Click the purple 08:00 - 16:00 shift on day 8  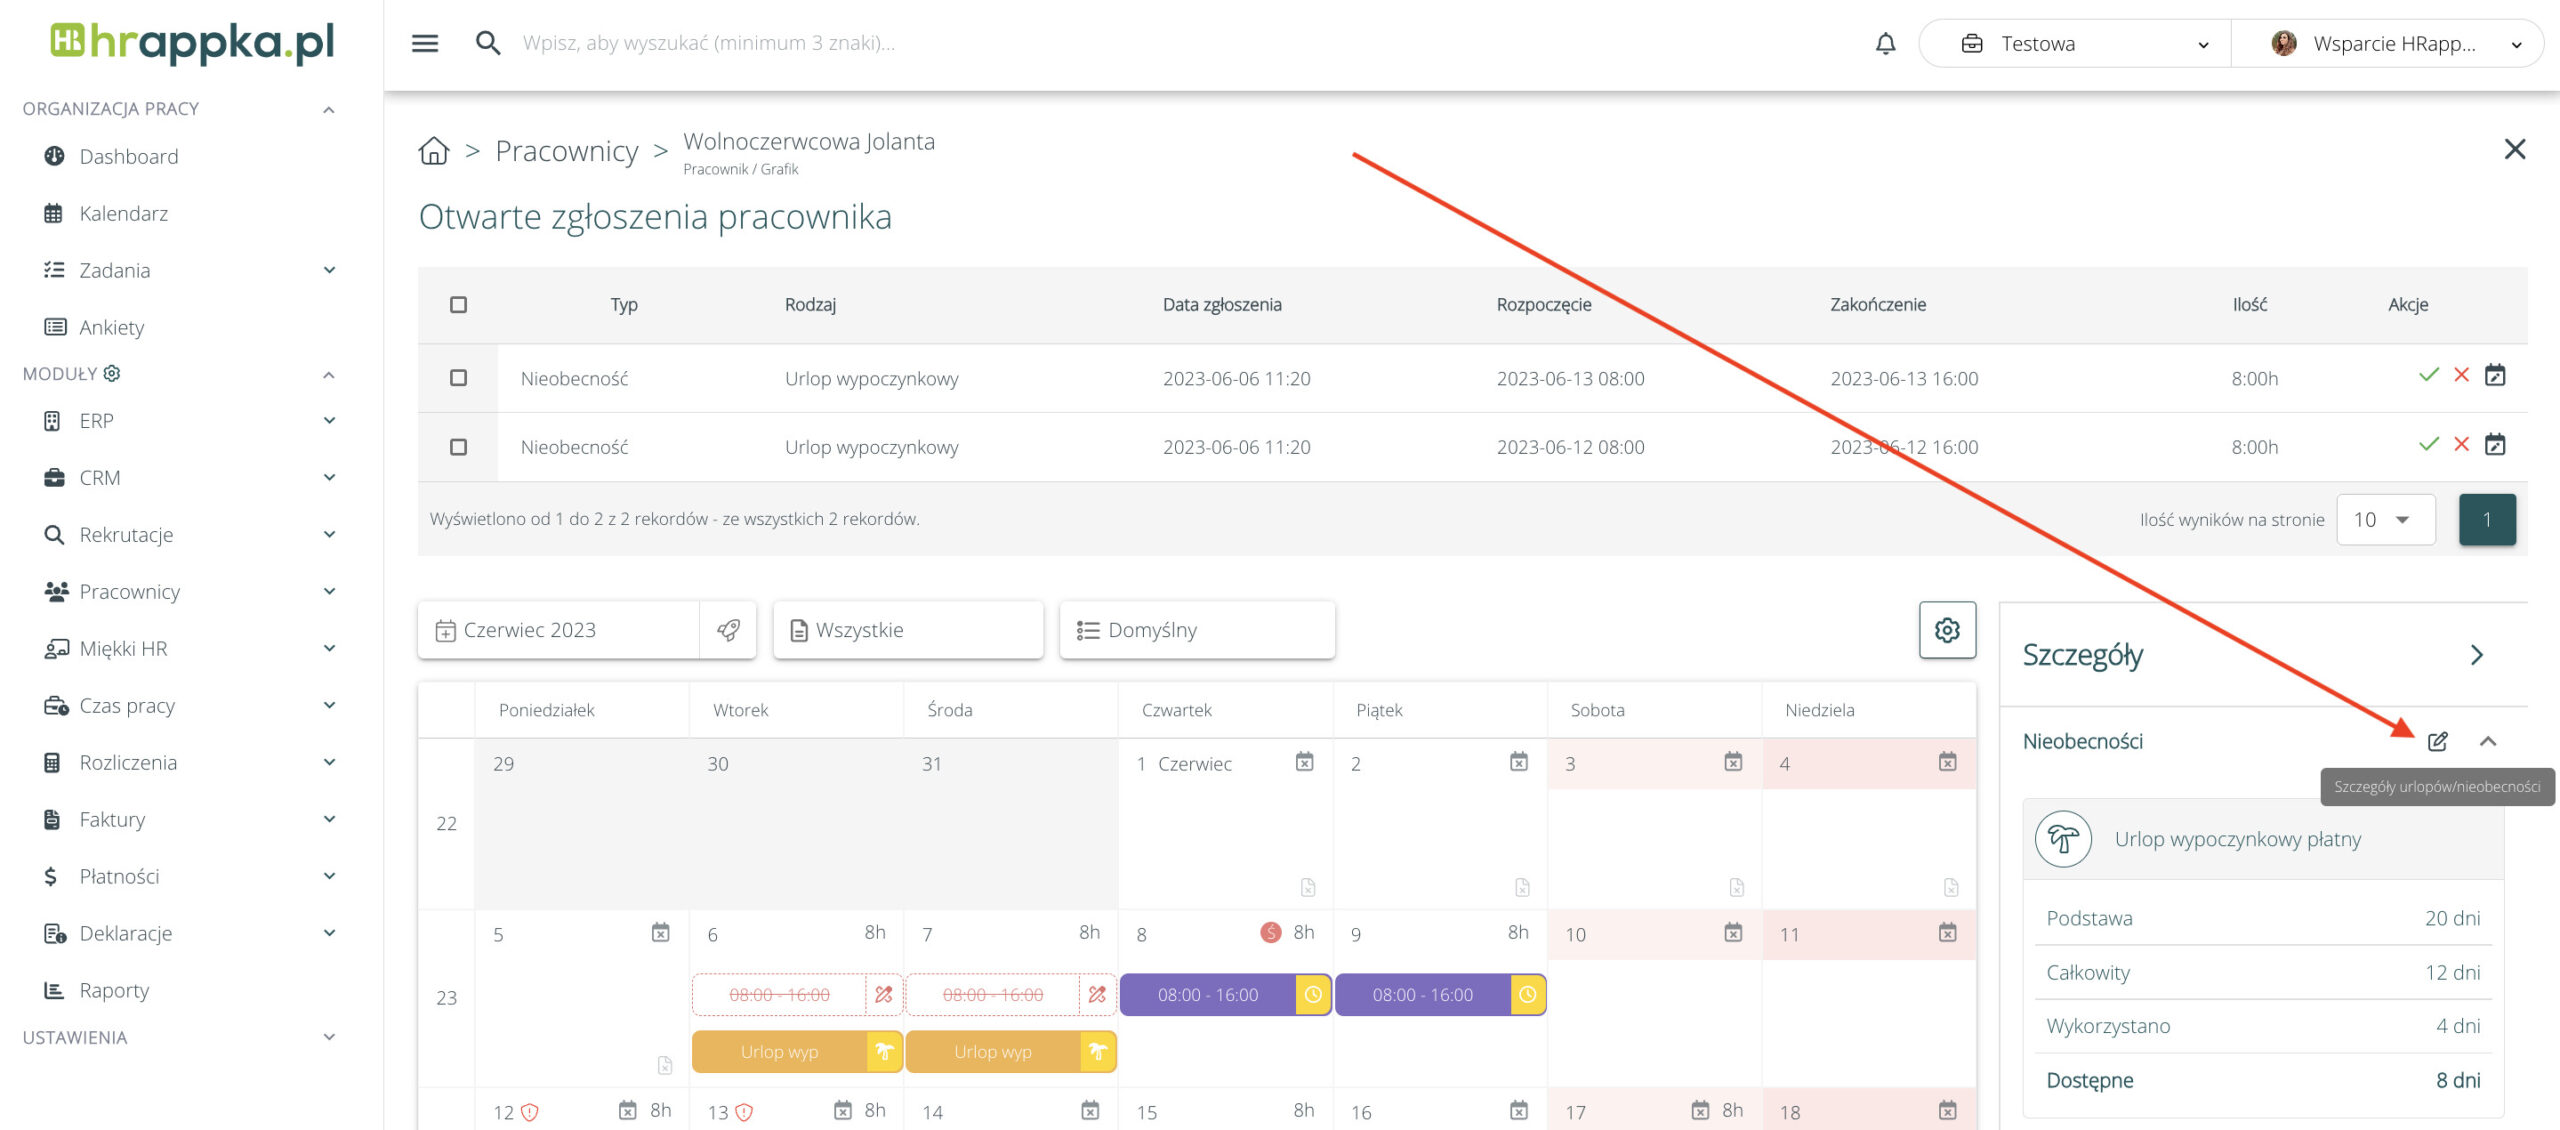[1207, 995]
